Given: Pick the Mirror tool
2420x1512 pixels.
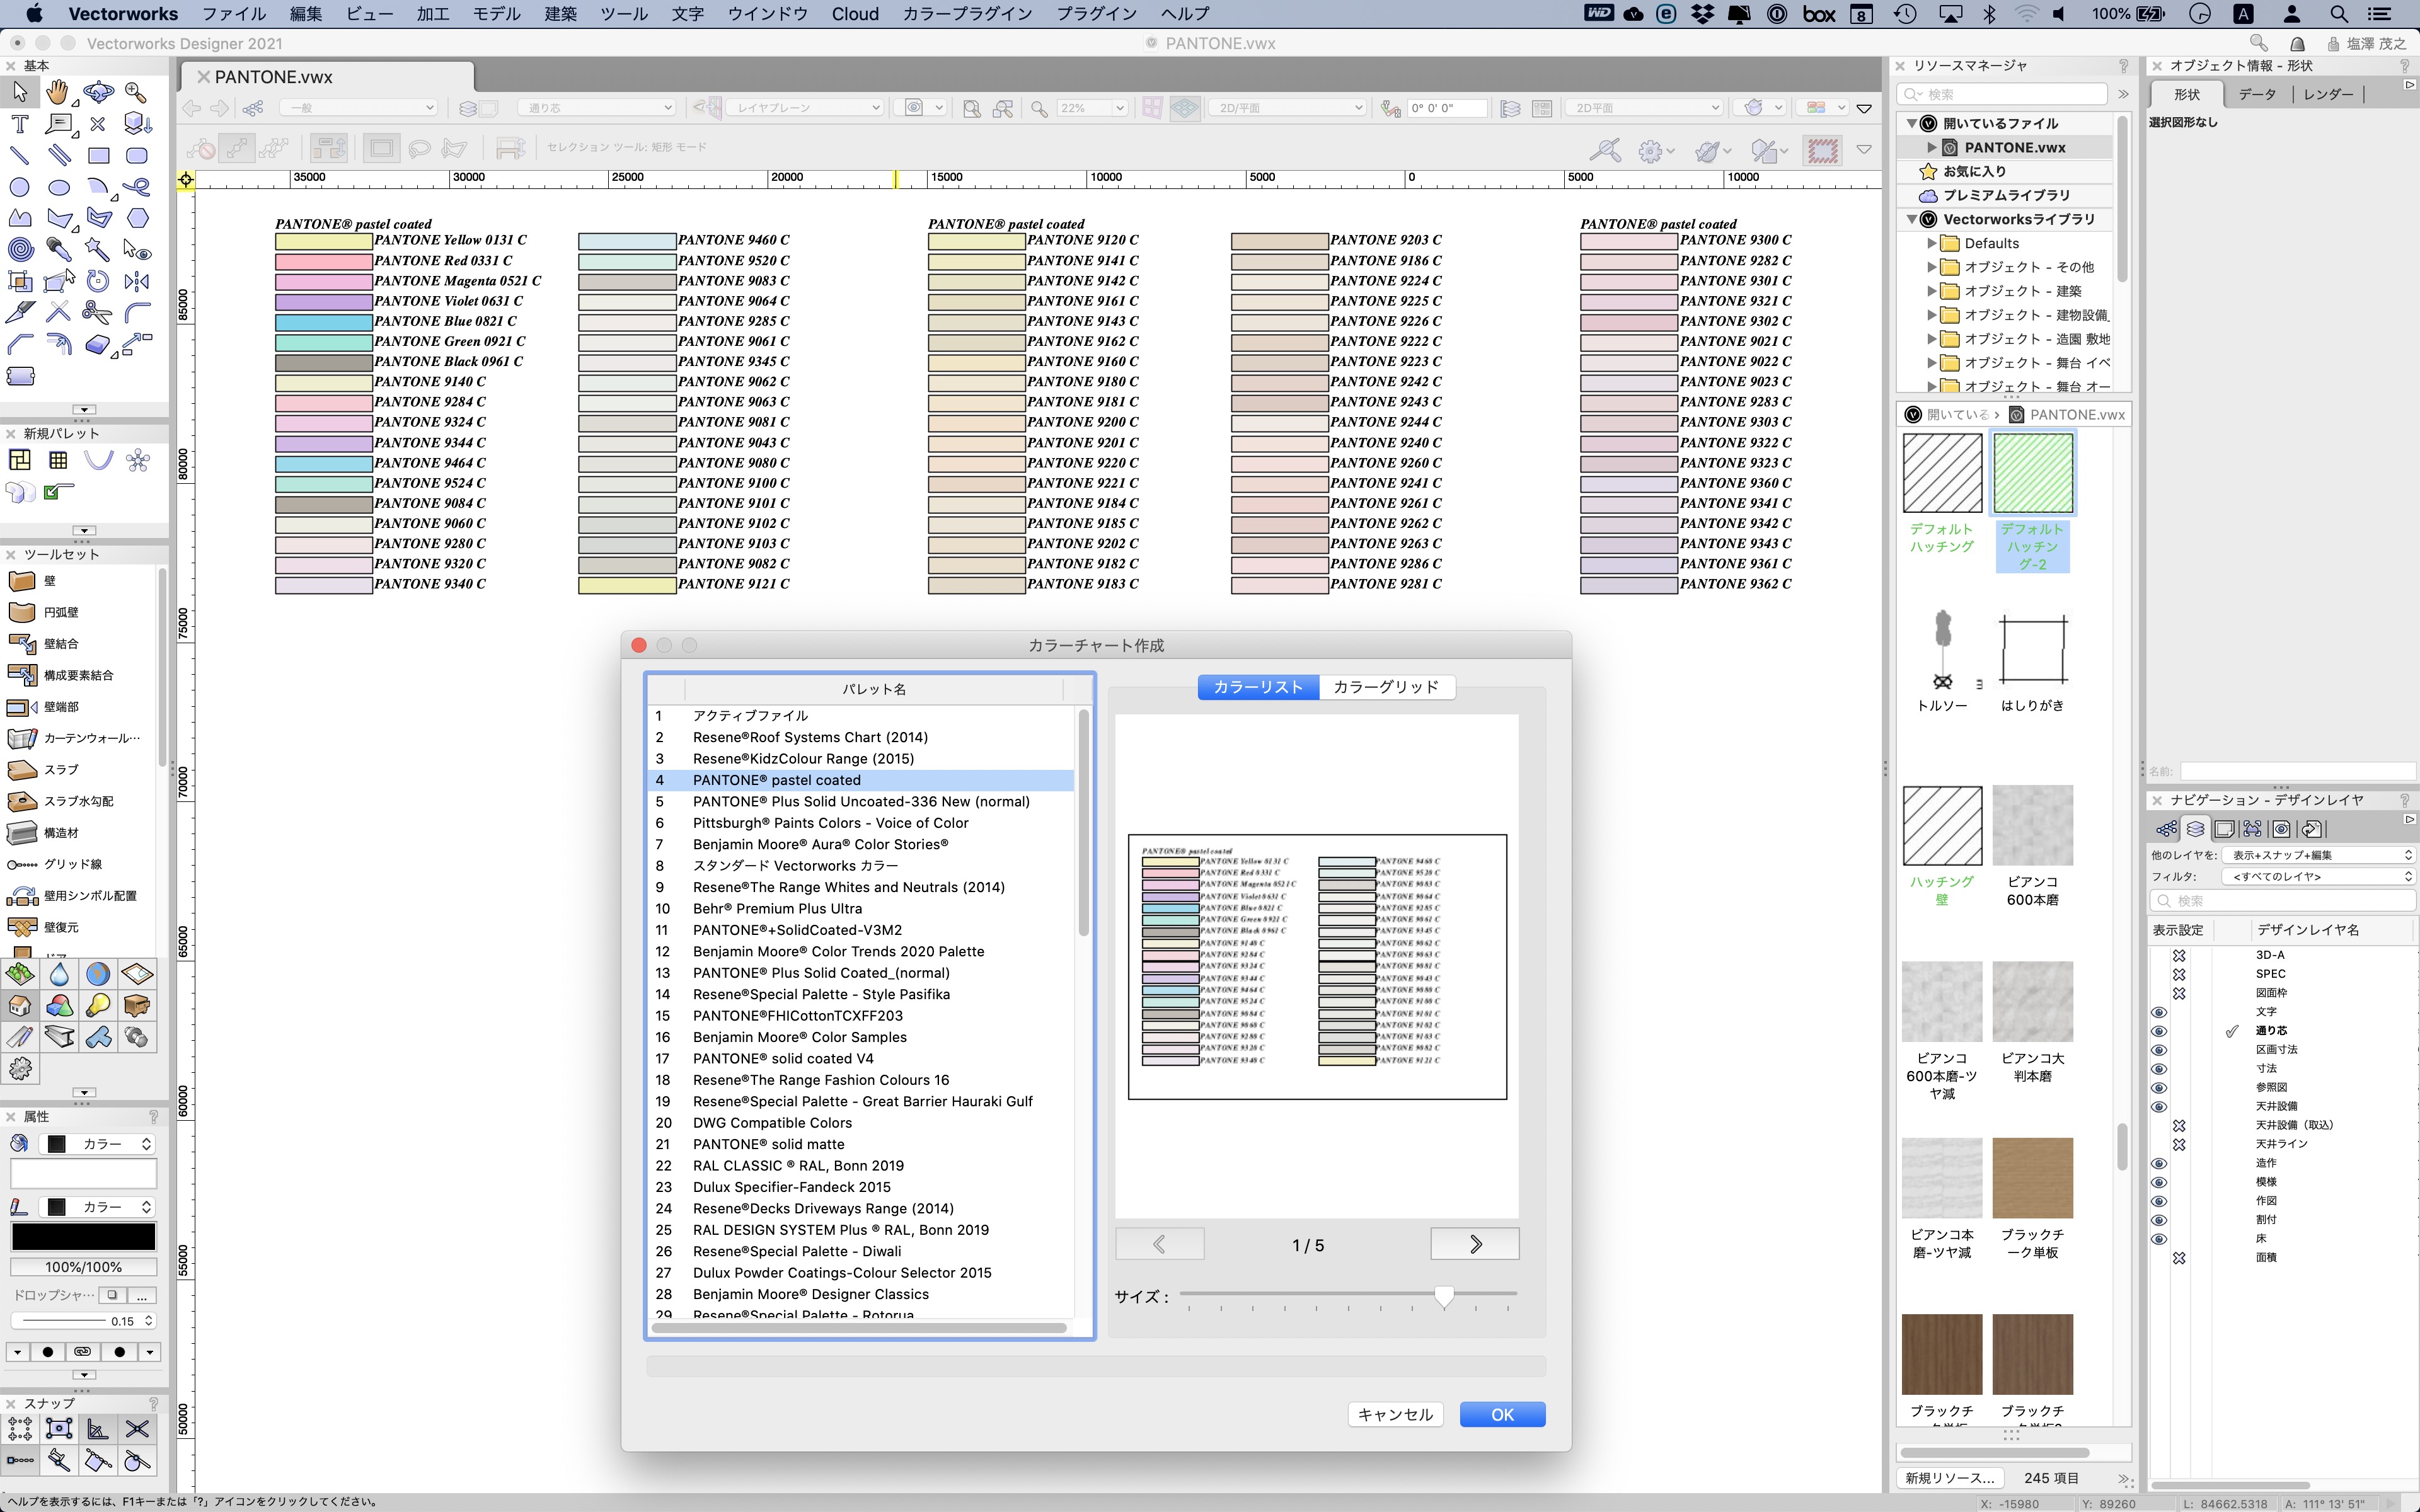Looking at the screenshot, I should [137, 281].
